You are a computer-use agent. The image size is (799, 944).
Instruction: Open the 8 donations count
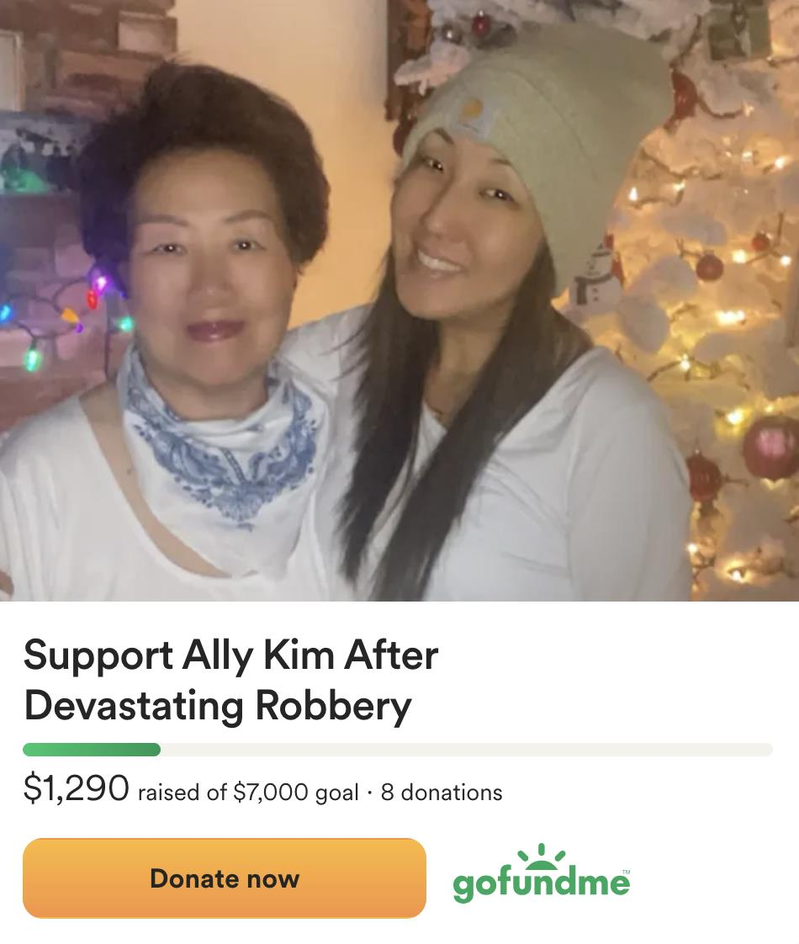tap(441, 792)
